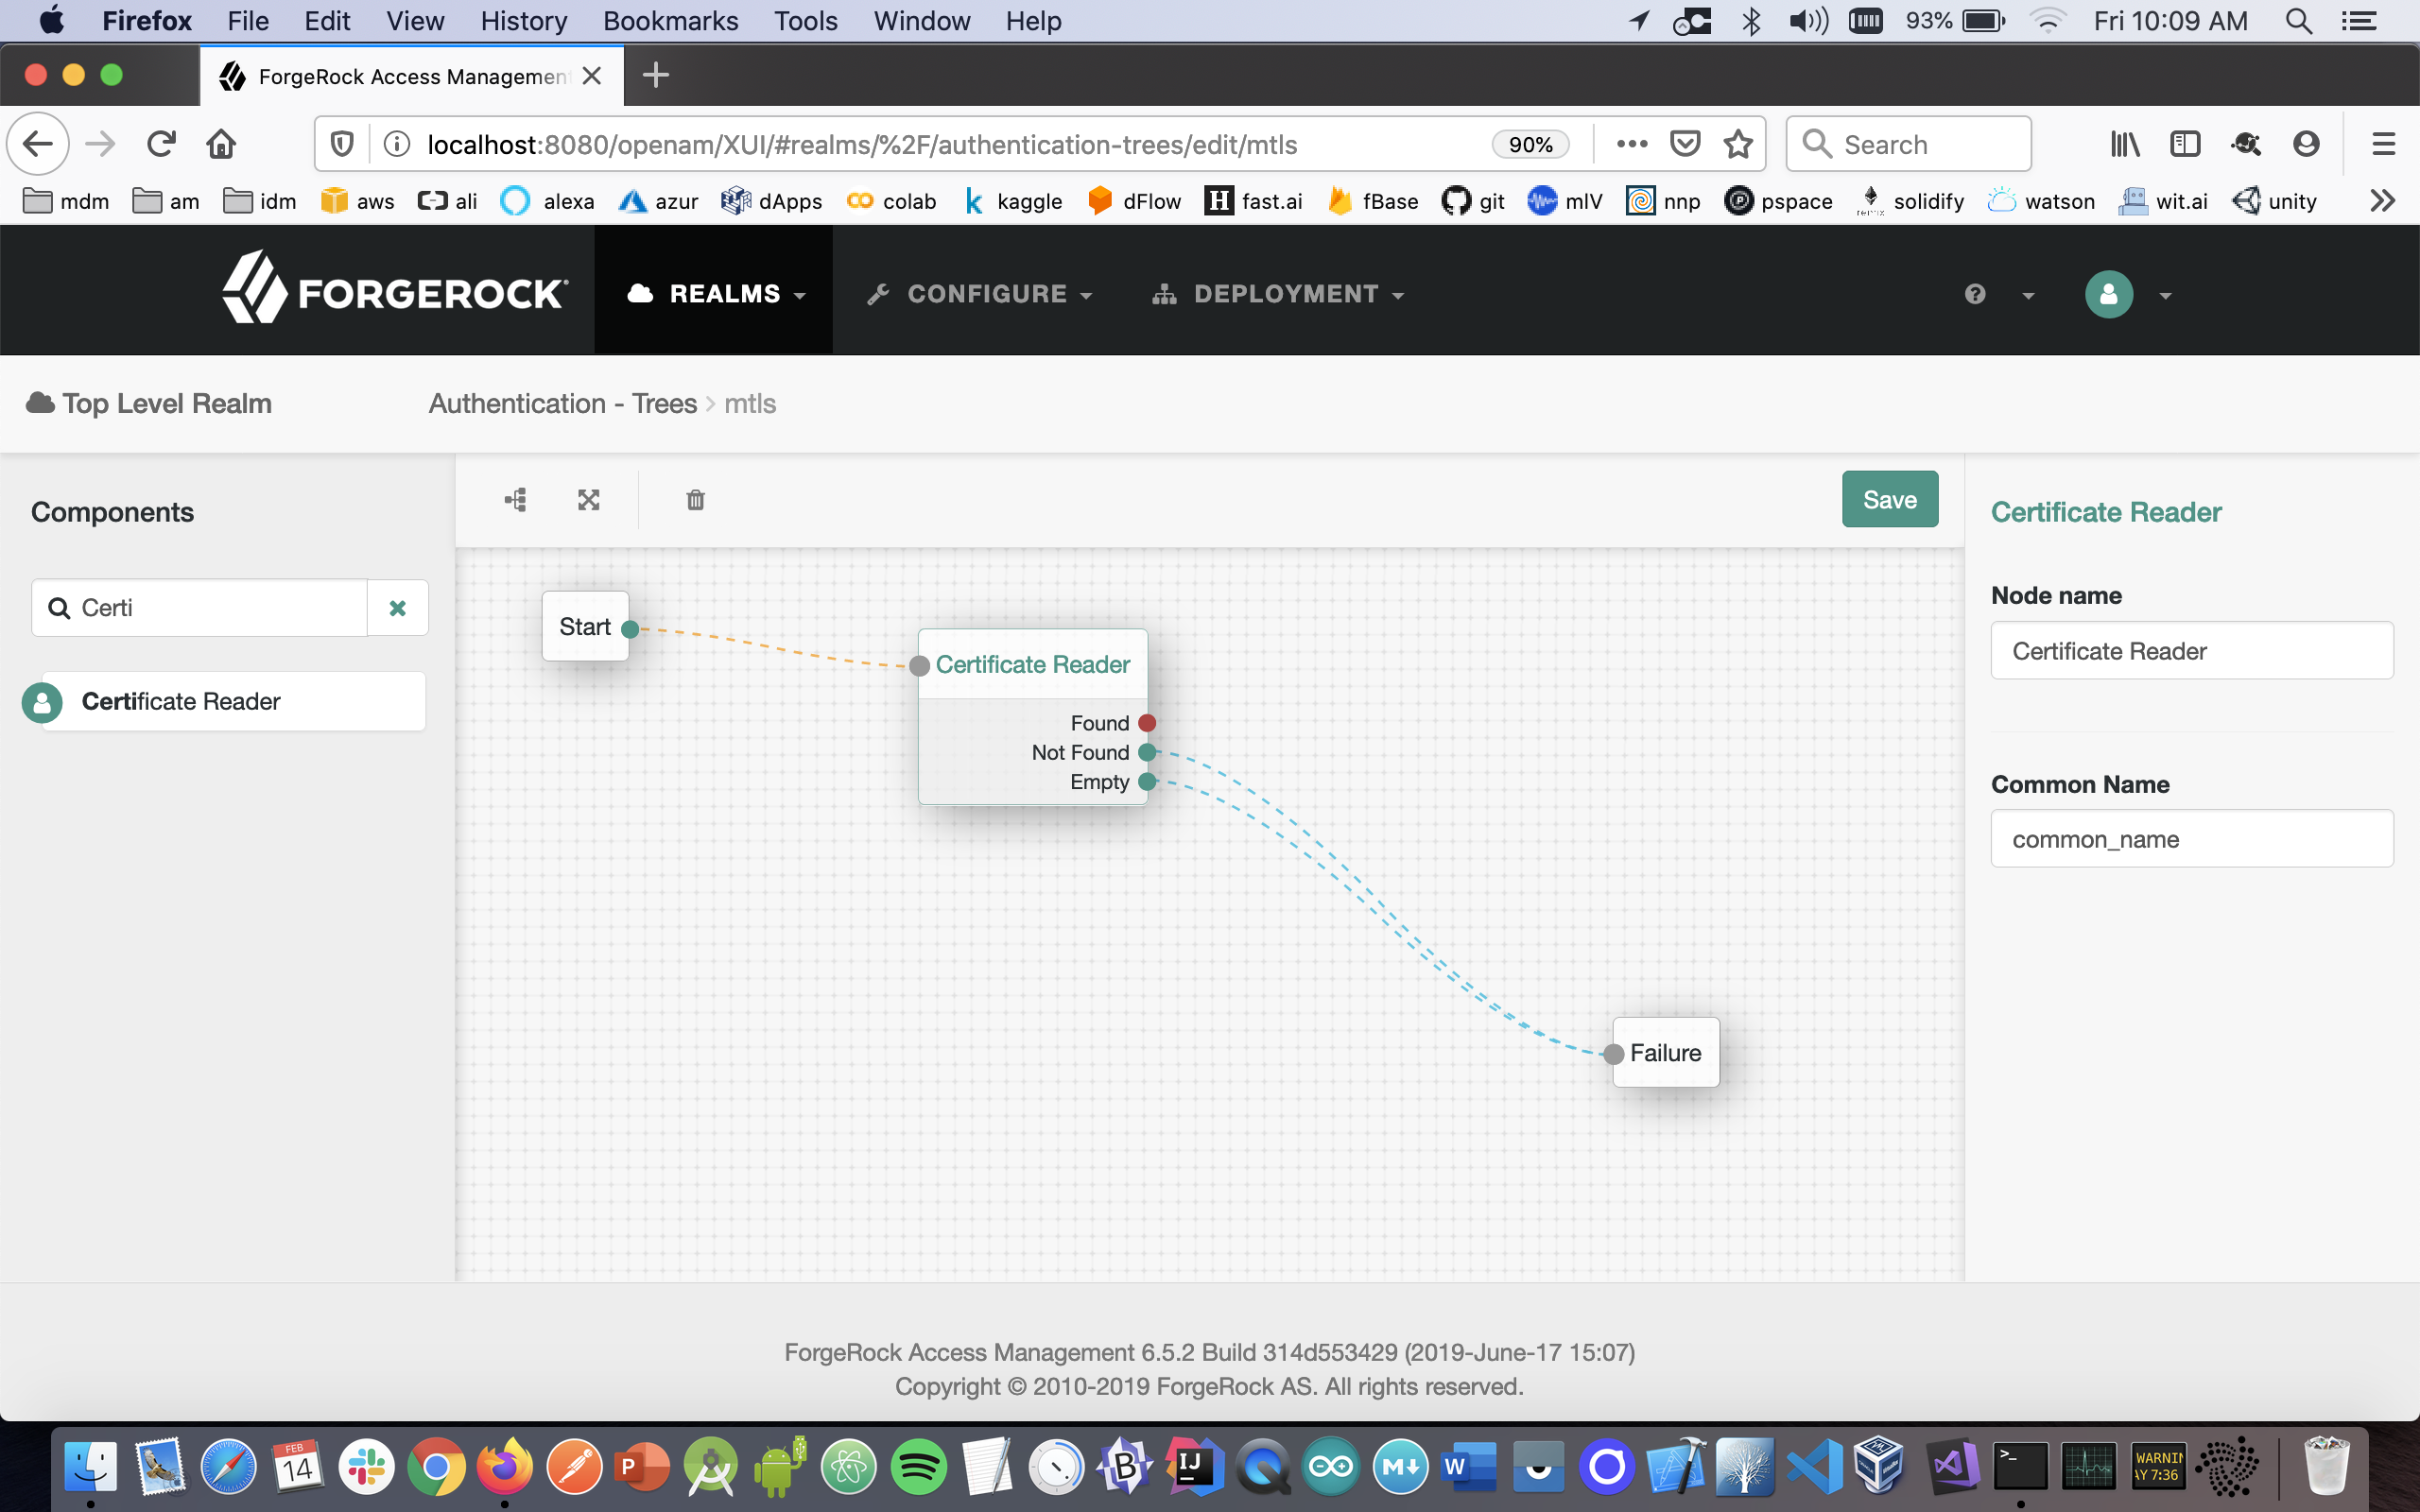2420x1512 pixels.
Task: Open the Bookmarks menu in menu bar
Action: pos(670,21)
